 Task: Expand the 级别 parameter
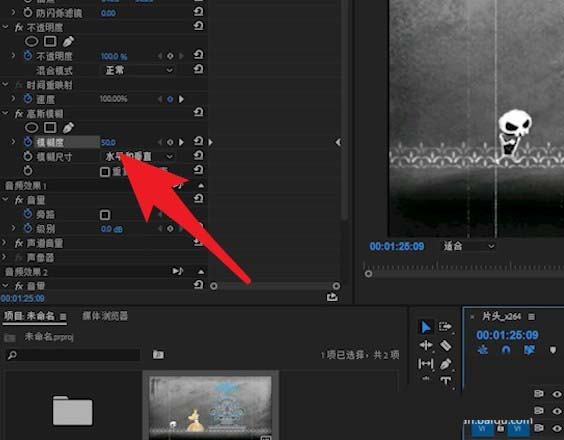(13, 228)
